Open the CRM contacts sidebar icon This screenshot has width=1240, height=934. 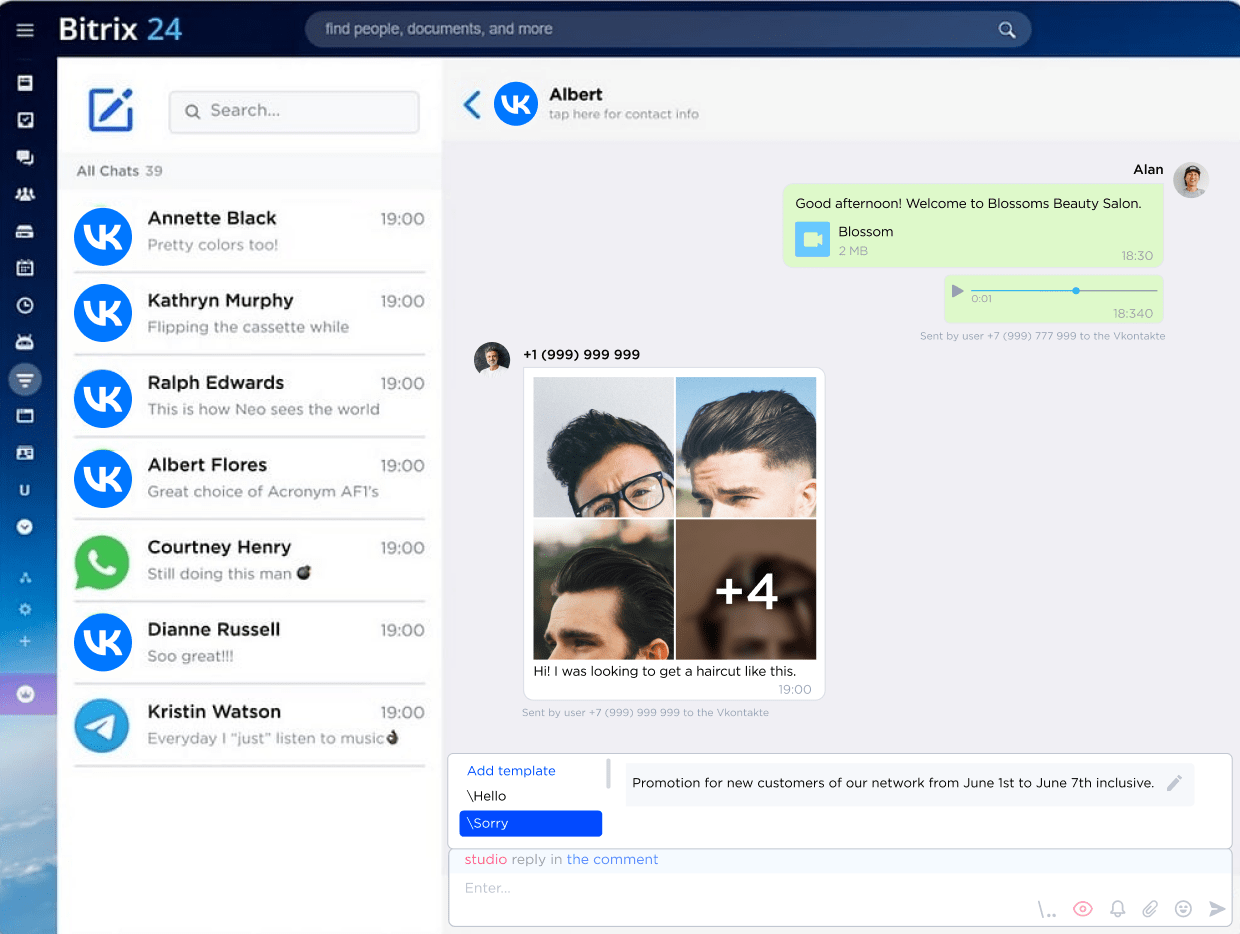click(27, 453)
